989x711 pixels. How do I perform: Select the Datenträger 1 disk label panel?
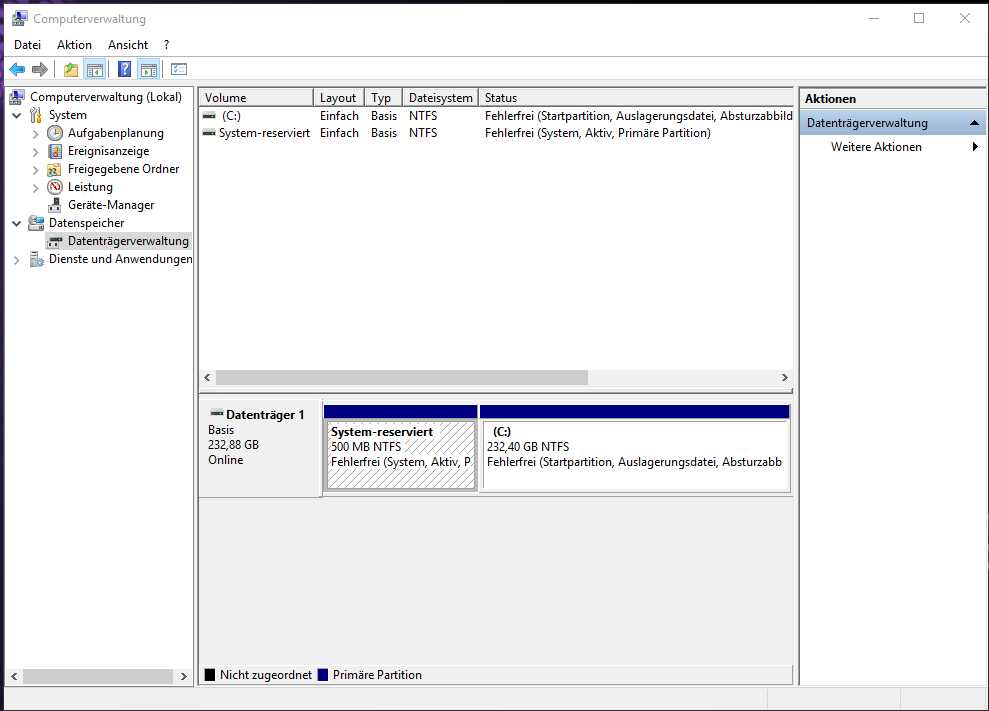(260, 449)
